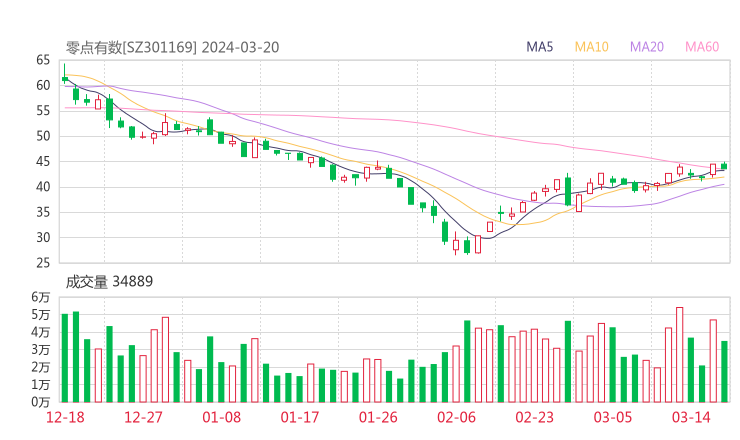The image size is (740, 440).
Task: Click the MA10 legend label
Action: [591, 47]
